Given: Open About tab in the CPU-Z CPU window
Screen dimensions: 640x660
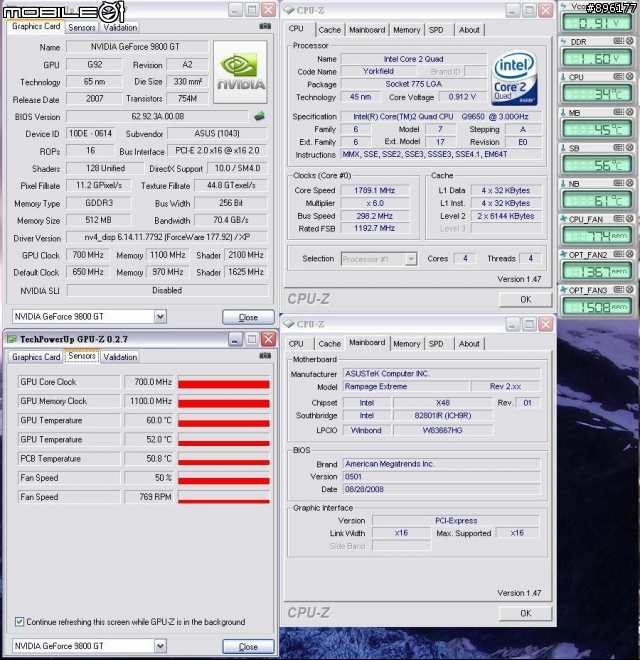Looking at the screenshot, I should (x=469, y=30).
